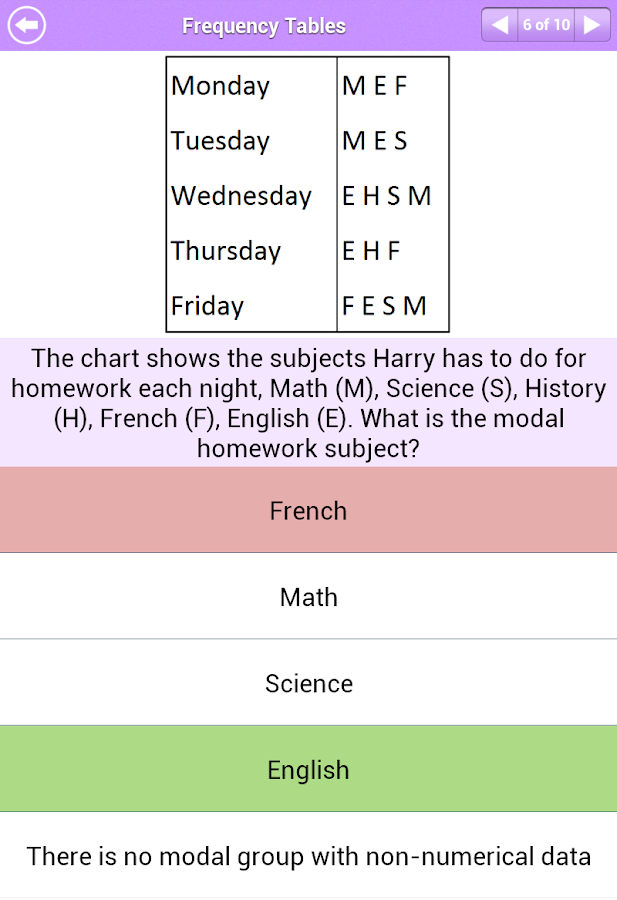Click the 'E H S M' subjects cell
This screenshot has height=900, width=617.
(386, 196)
